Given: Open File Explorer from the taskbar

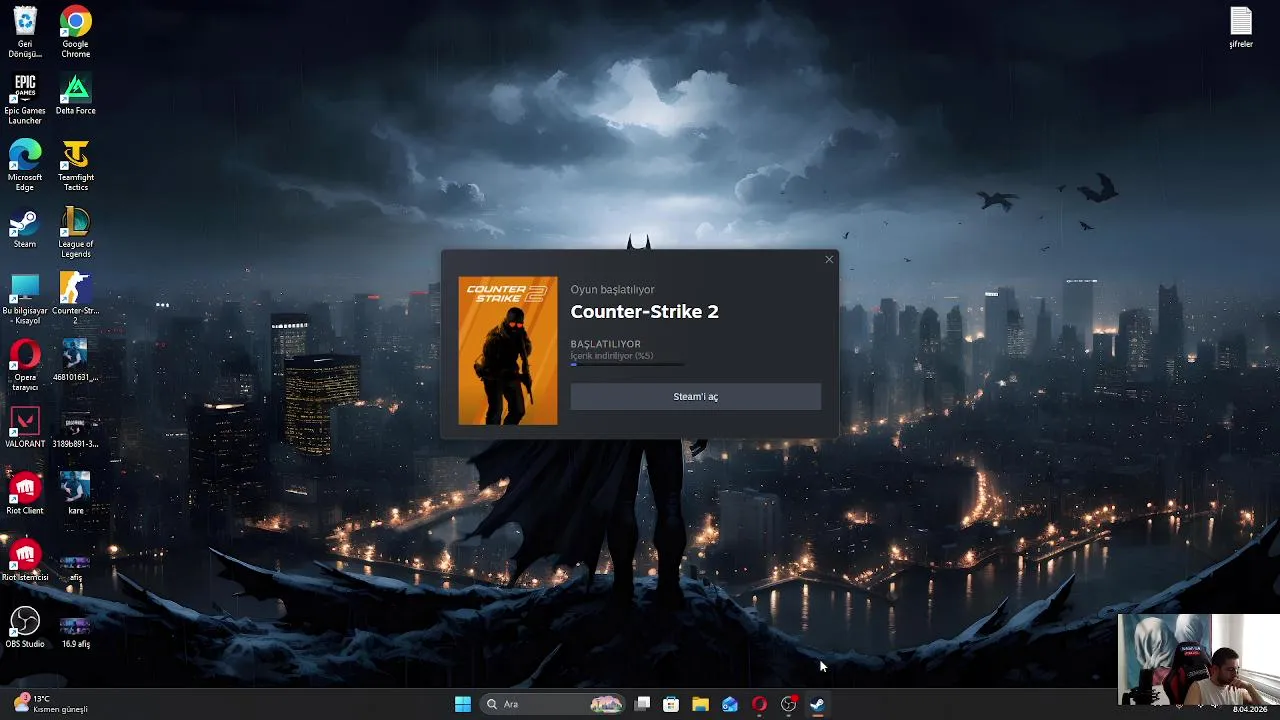Looking at the screenshot, I should click(701, 704).
